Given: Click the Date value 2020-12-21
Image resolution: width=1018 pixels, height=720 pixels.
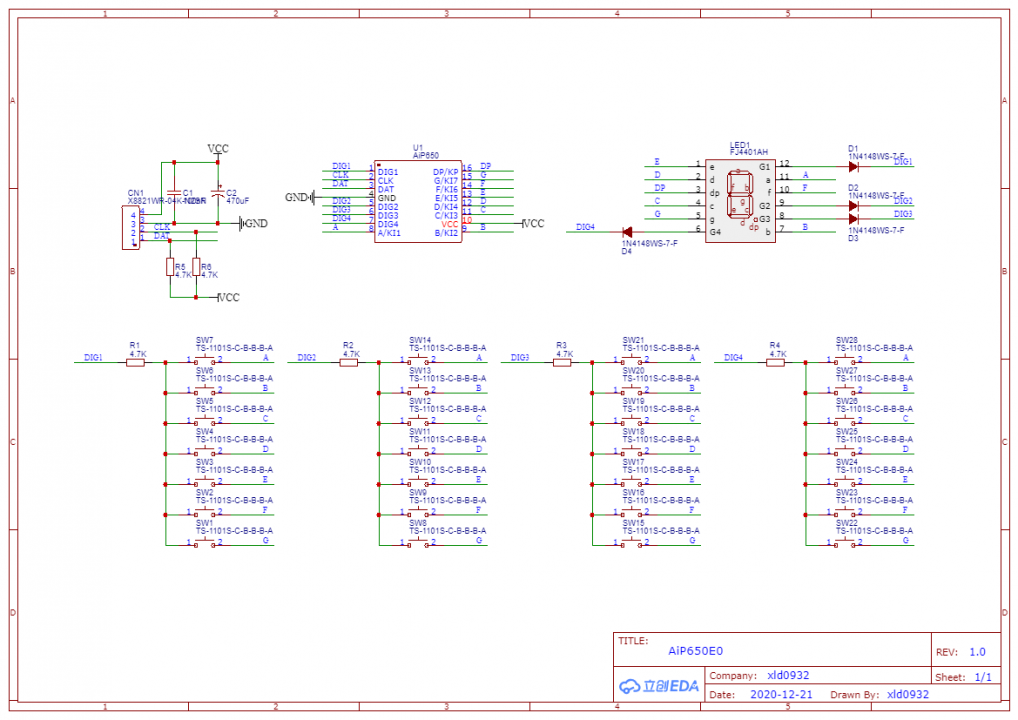Looking at the screenshot, I should point(781,694).
